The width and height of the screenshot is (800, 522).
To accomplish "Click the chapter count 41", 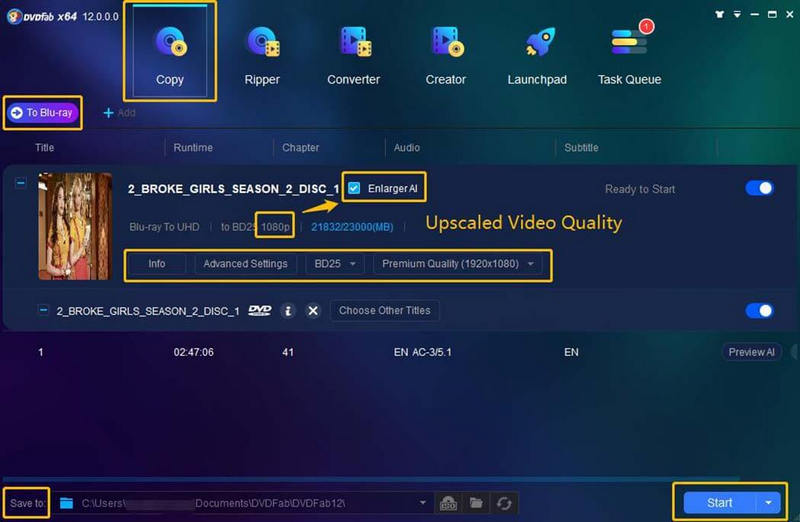I will [288, 352].
